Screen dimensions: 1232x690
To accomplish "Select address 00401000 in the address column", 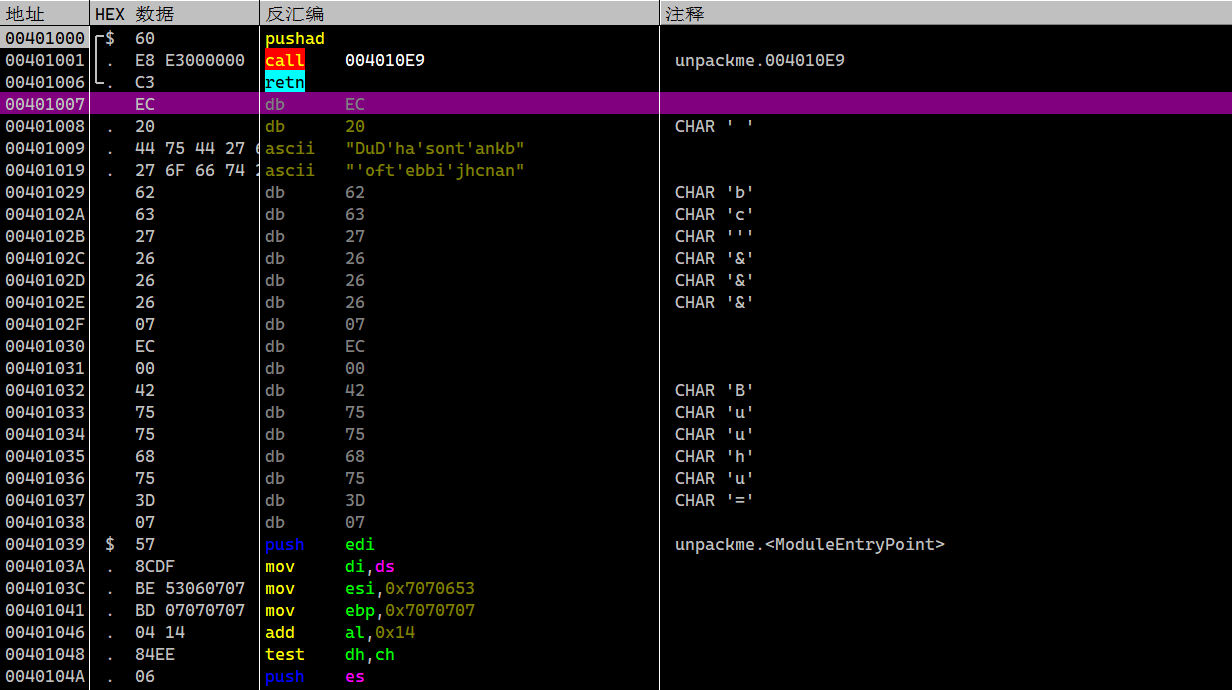I will click(x=45, y=38).
